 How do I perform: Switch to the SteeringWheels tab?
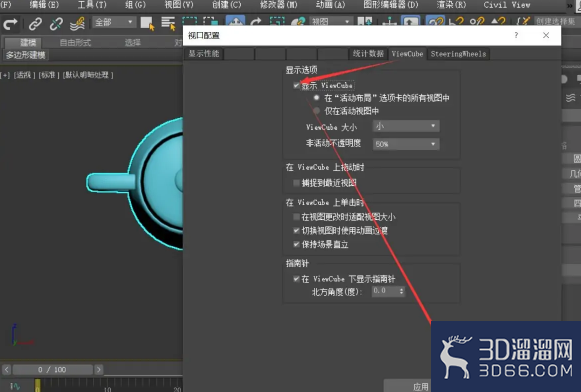coord(458,54)
